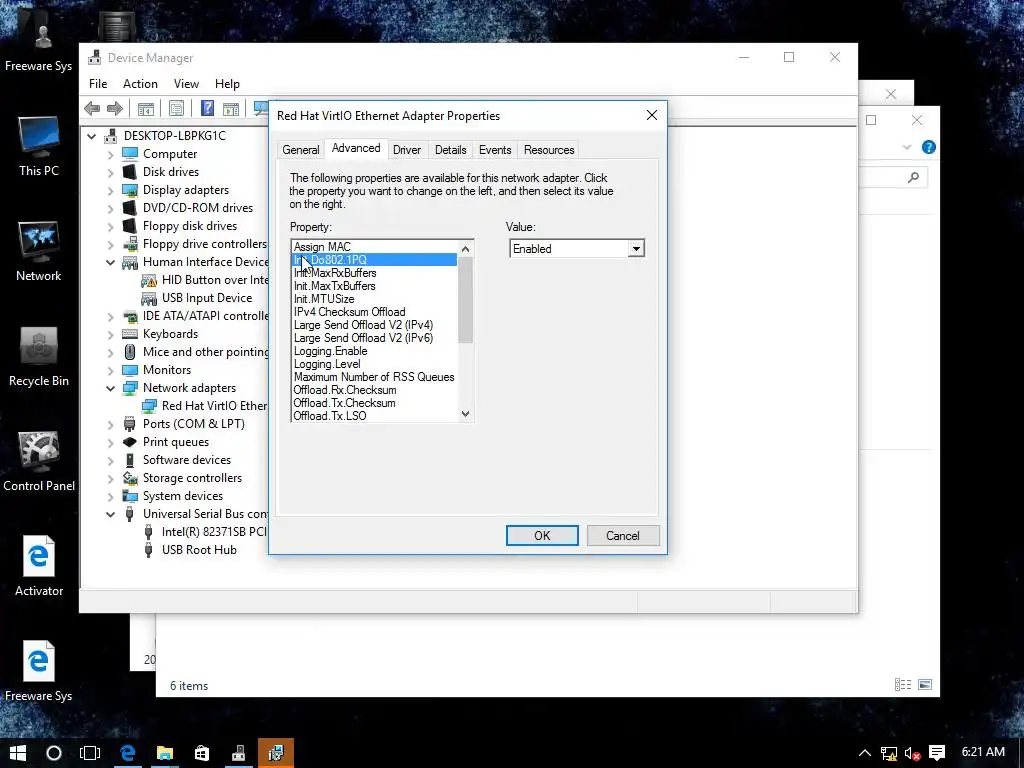Open Task View from the taskbar
The width and height of the screenshot is (1024, 768).
(90, 753)
